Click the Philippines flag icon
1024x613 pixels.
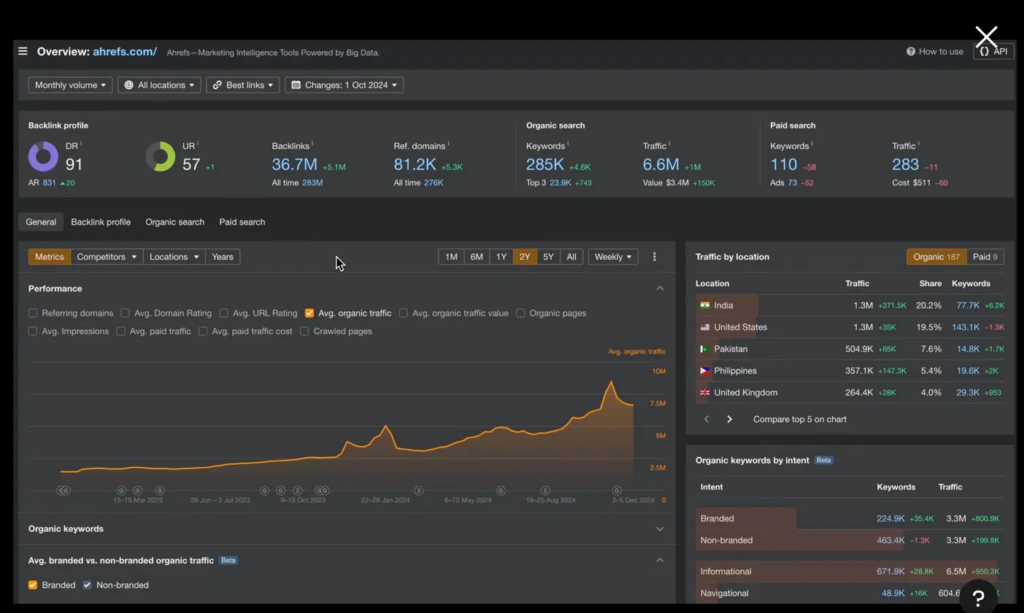[705, 371]
